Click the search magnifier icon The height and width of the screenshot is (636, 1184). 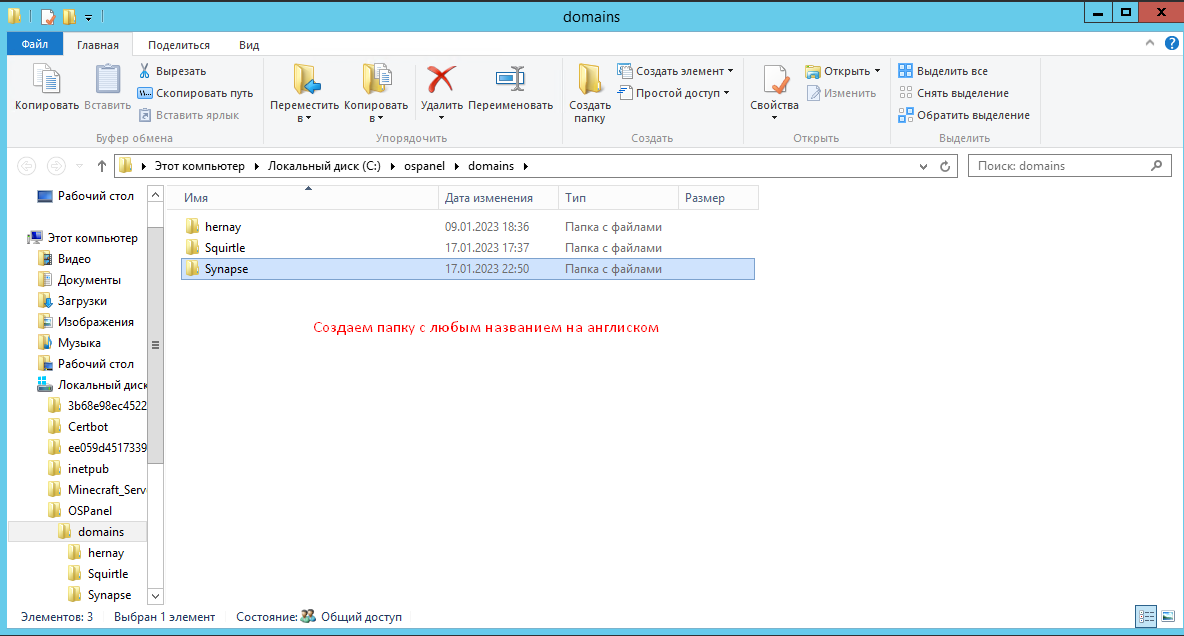click(1156, 165)
